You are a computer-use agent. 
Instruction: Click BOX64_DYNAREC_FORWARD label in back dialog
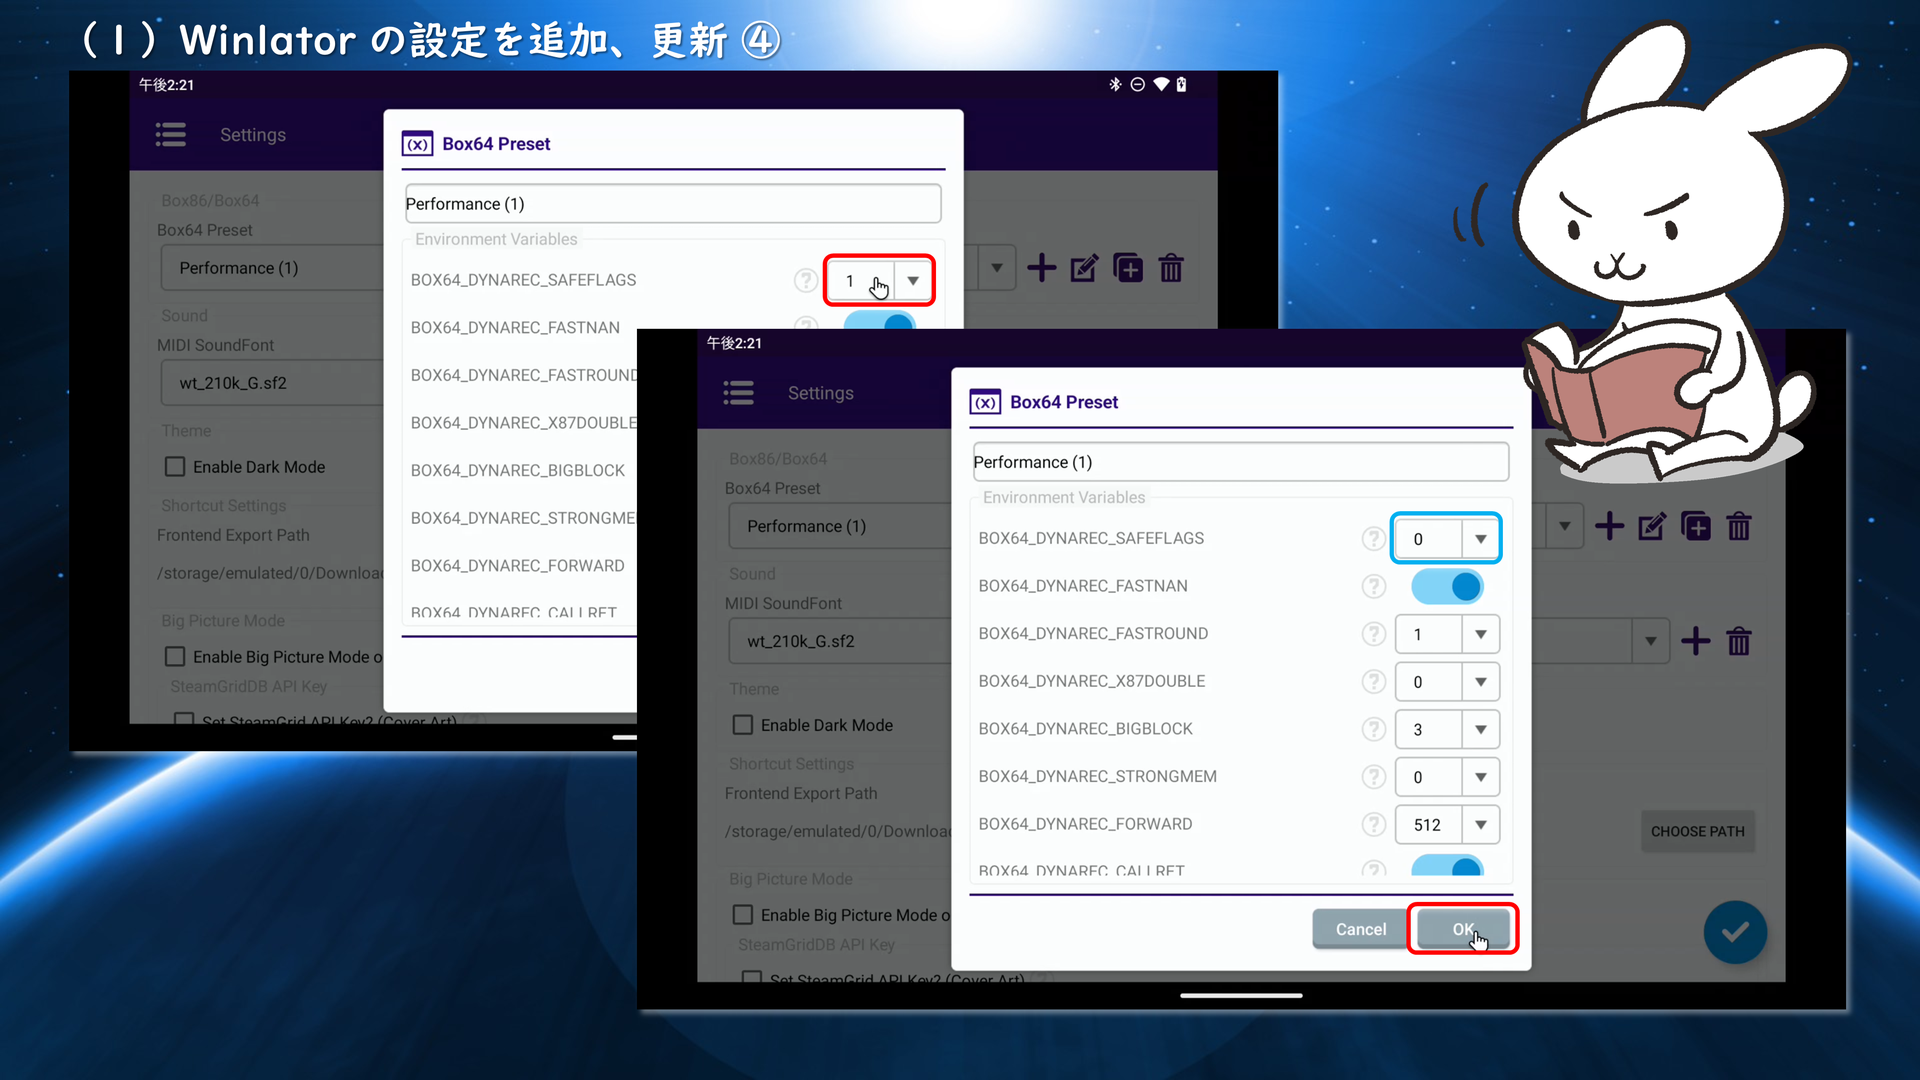point(517,566)
